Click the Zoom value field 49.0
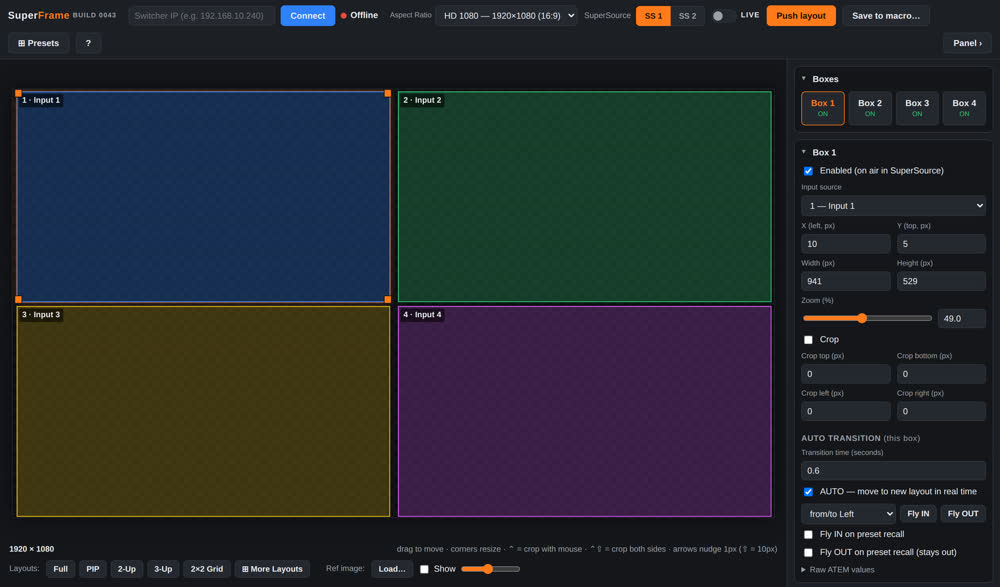The image size is (1000, 587). 961,318
